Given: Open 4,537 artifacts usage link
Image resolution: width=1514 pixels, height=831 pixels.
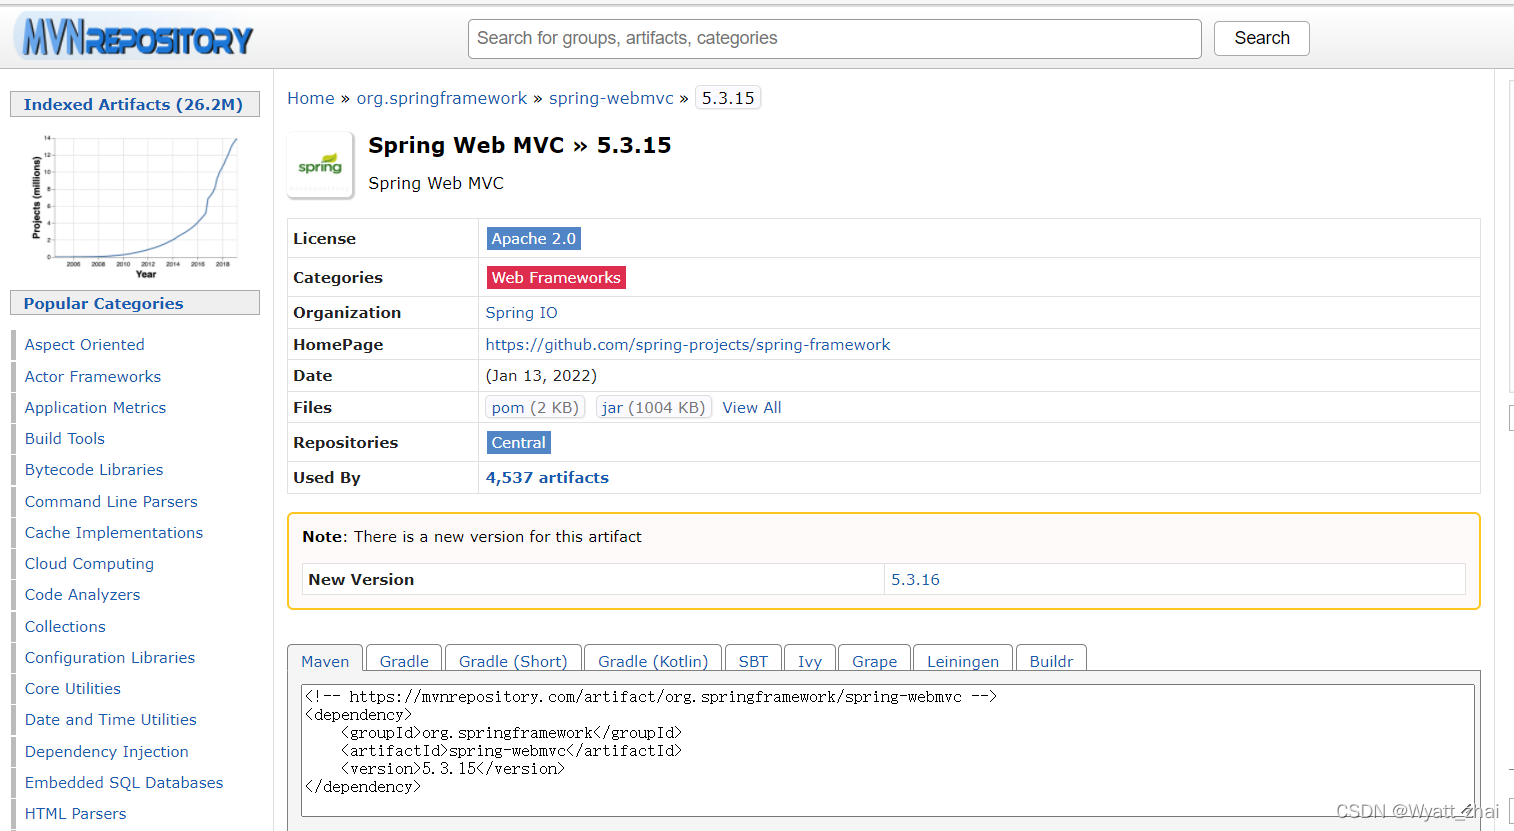Looking at the screenshot, I should click(547, 478).
